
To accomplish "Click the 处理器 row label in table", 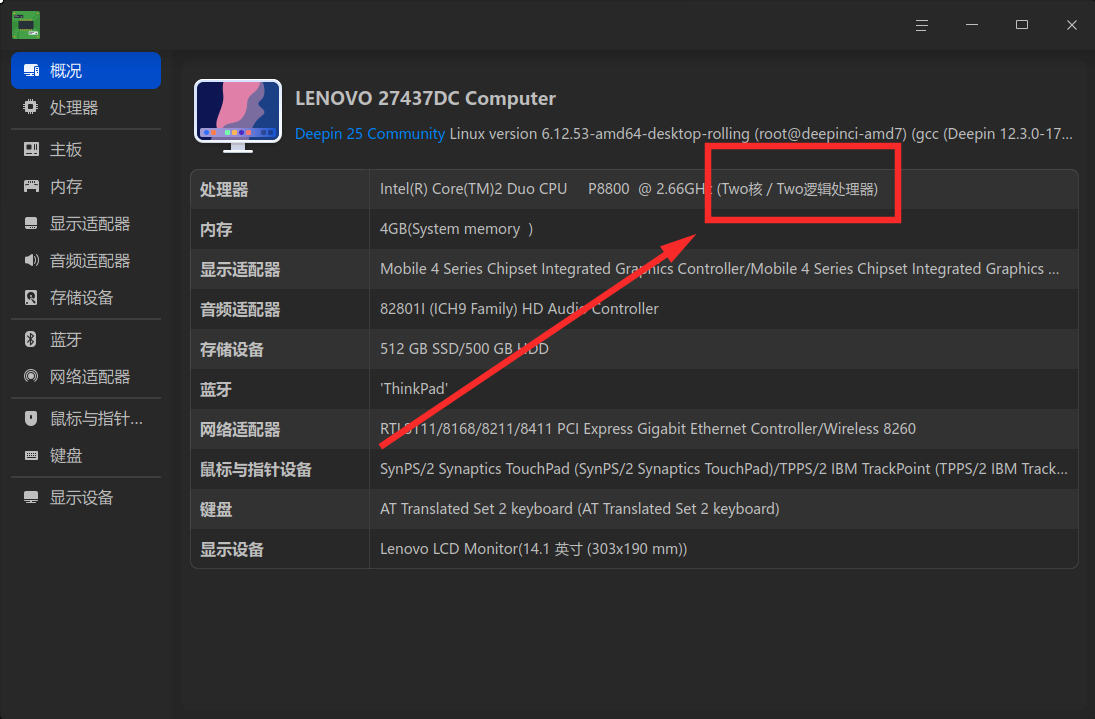I will click(224, 190).
